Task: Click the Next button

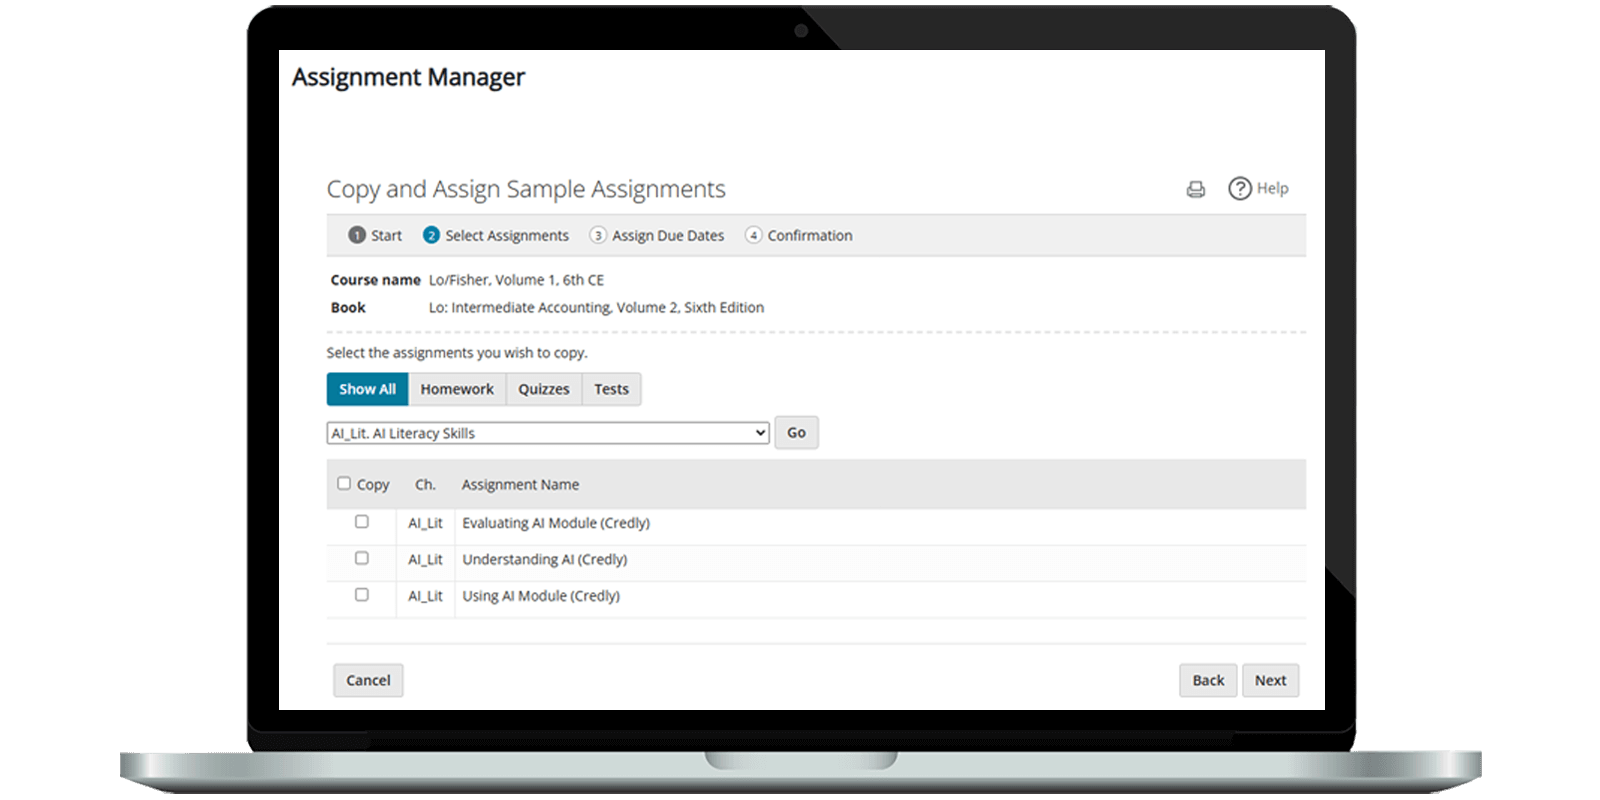Action: click(1270, 680)
